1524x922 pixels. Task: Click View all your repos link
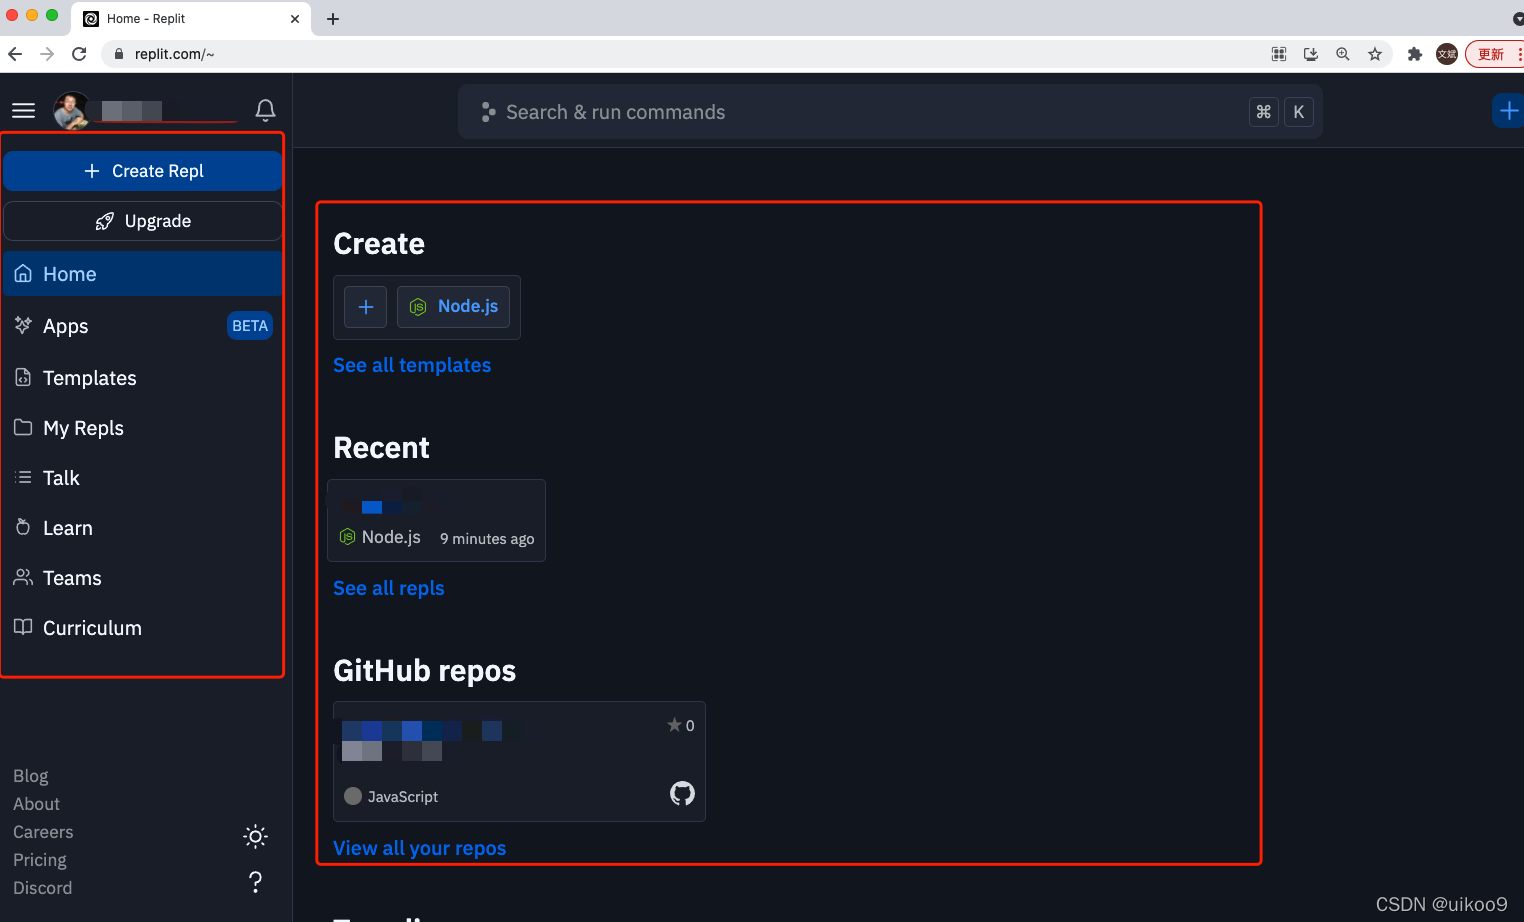(x=420, y=848)
